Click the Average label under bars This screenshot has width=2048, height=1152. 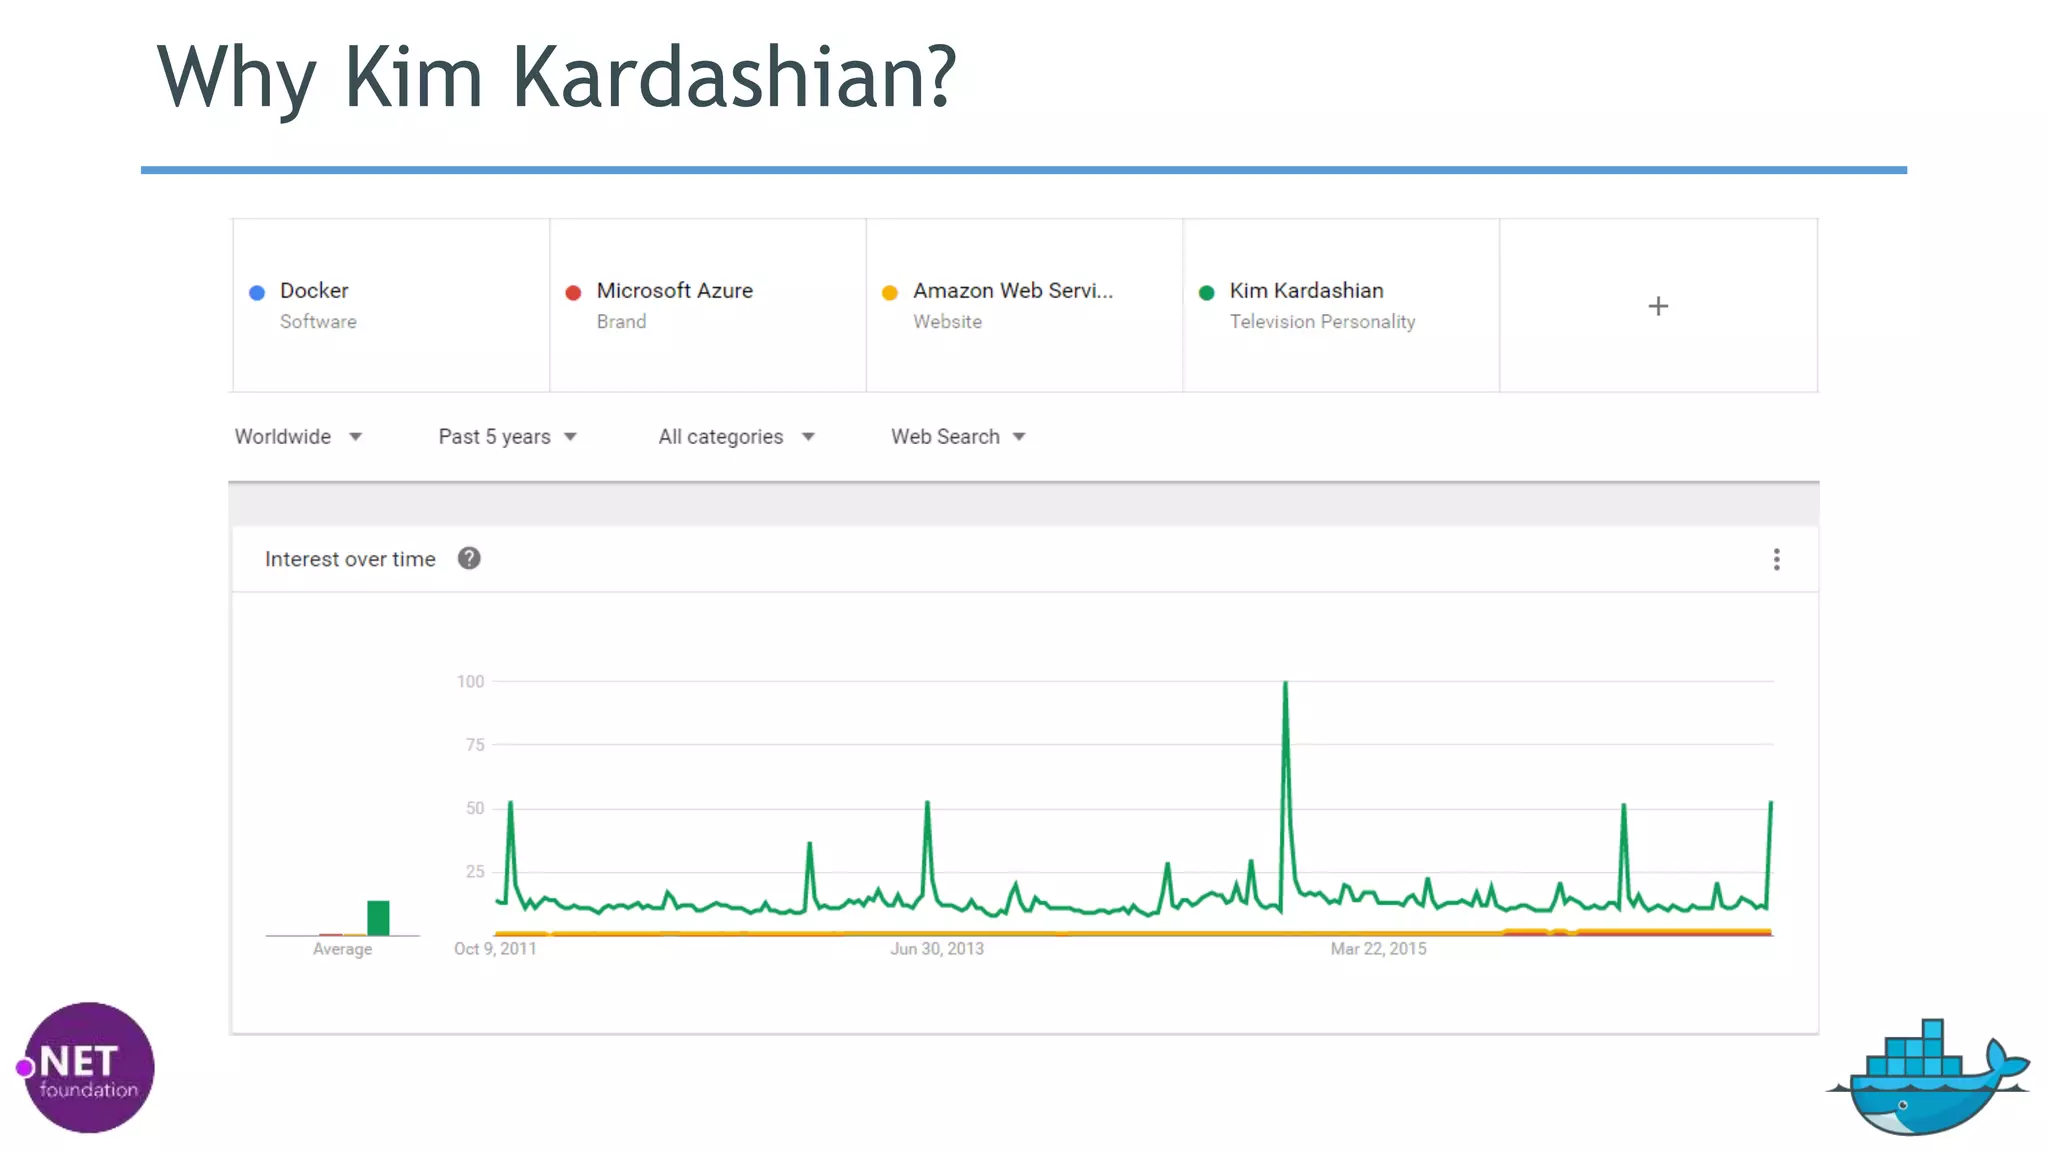[x=342, y=949]
